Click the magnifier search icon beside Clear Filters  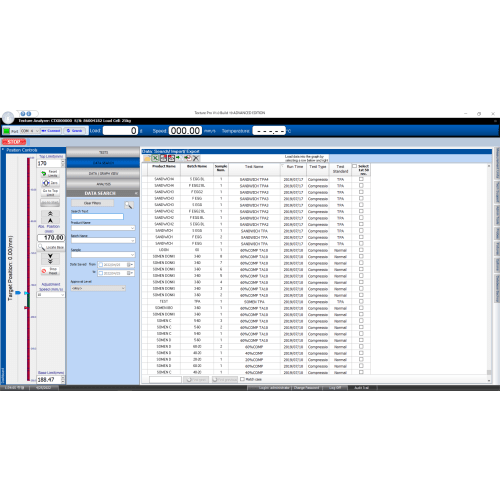[x=129, y=205]
